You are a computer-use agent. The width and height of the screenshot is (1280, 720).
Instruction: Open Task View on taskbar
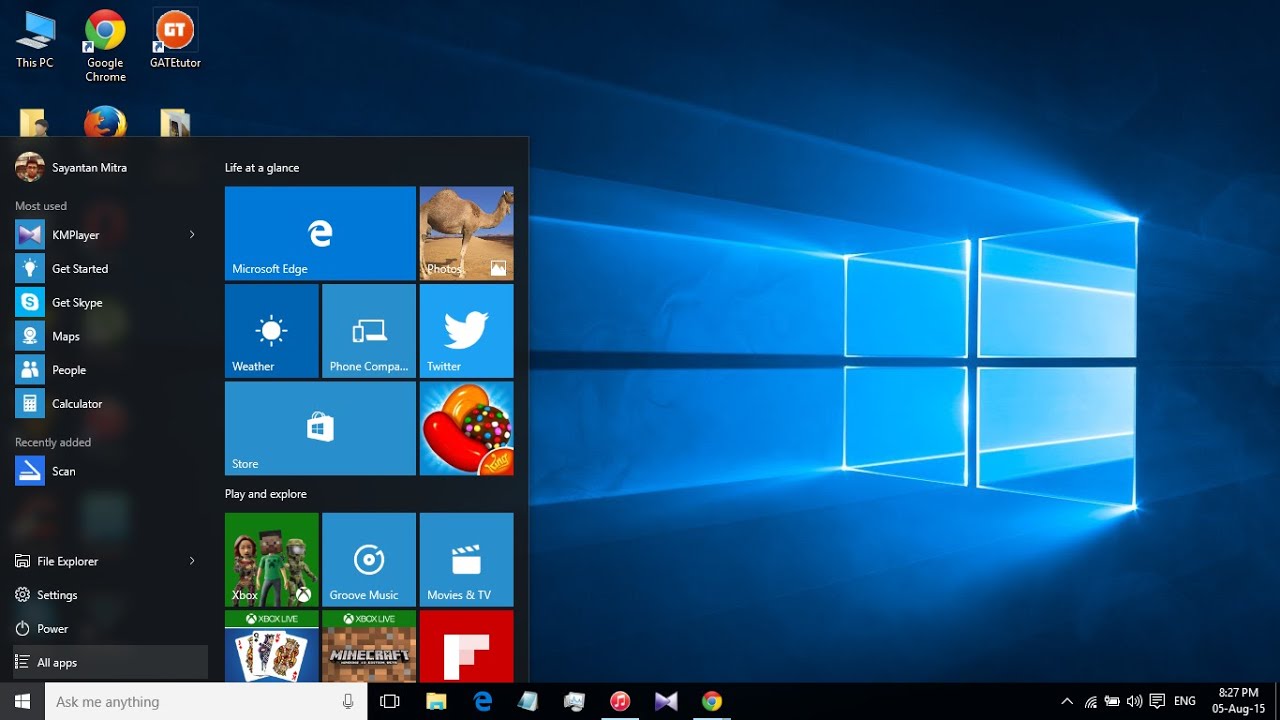coord(390,702)
